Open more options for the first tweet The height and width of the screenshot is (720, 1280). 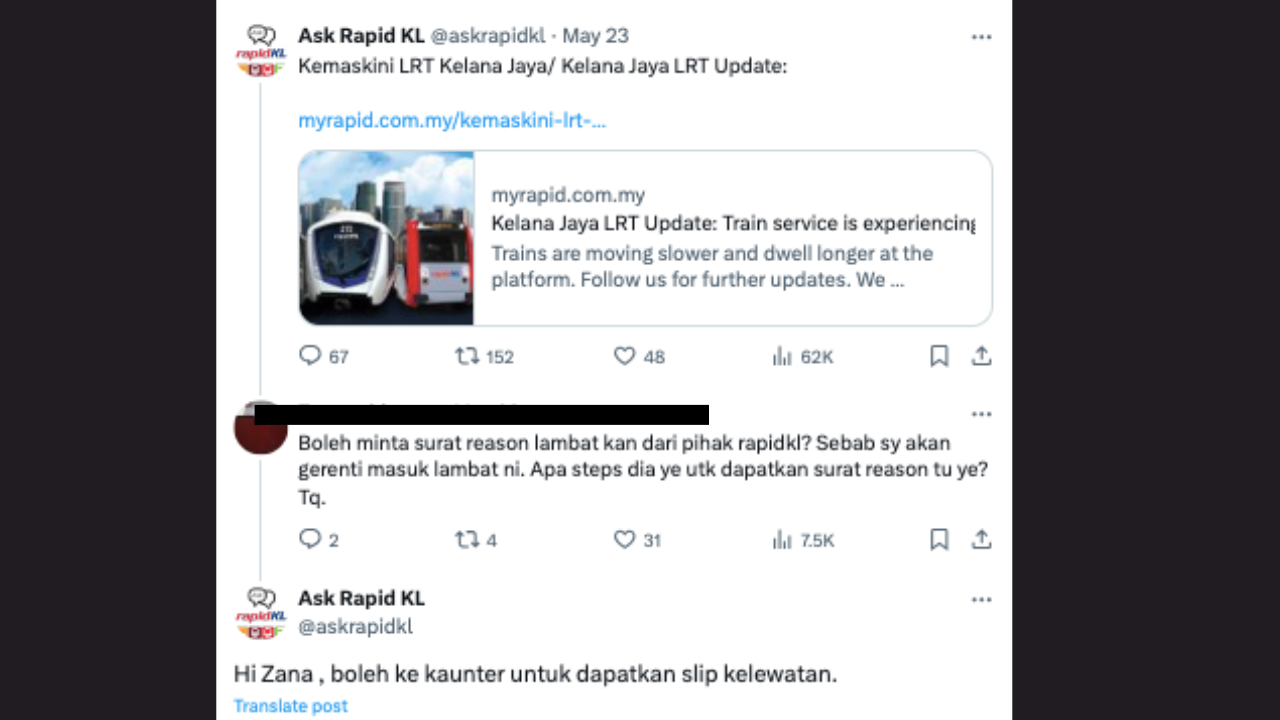[982, 37]
